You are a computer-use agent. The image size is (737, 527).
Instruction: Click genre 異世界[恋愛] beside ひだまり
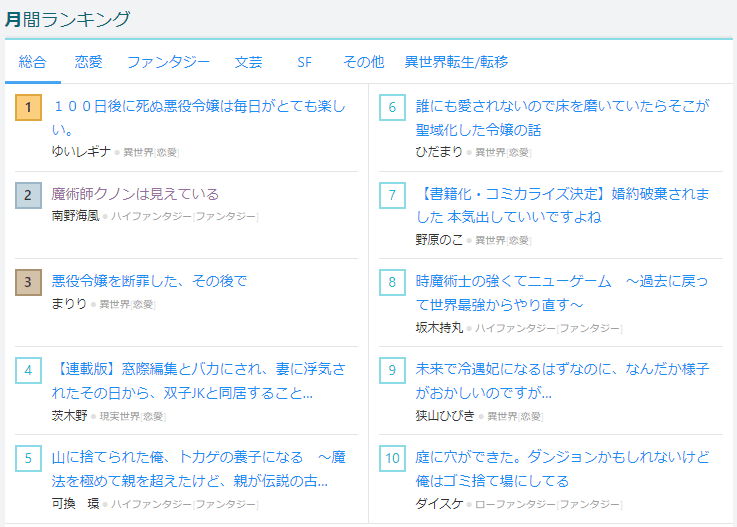pos(503,152)
